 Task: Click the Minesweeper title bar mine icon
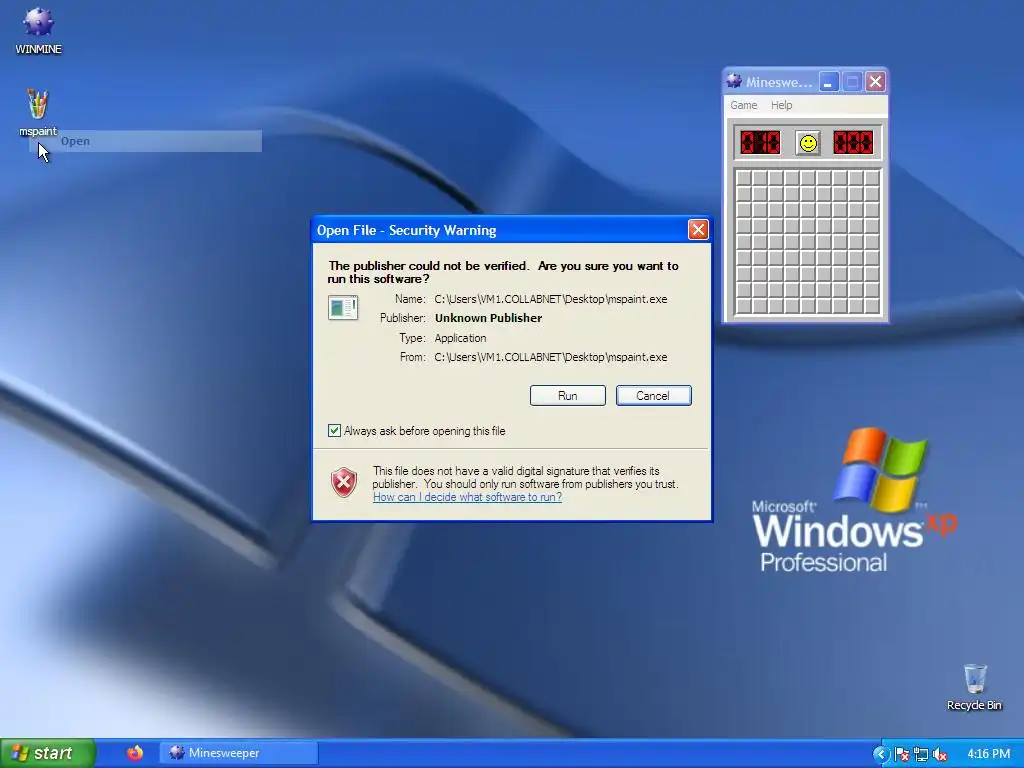[734, 82]
